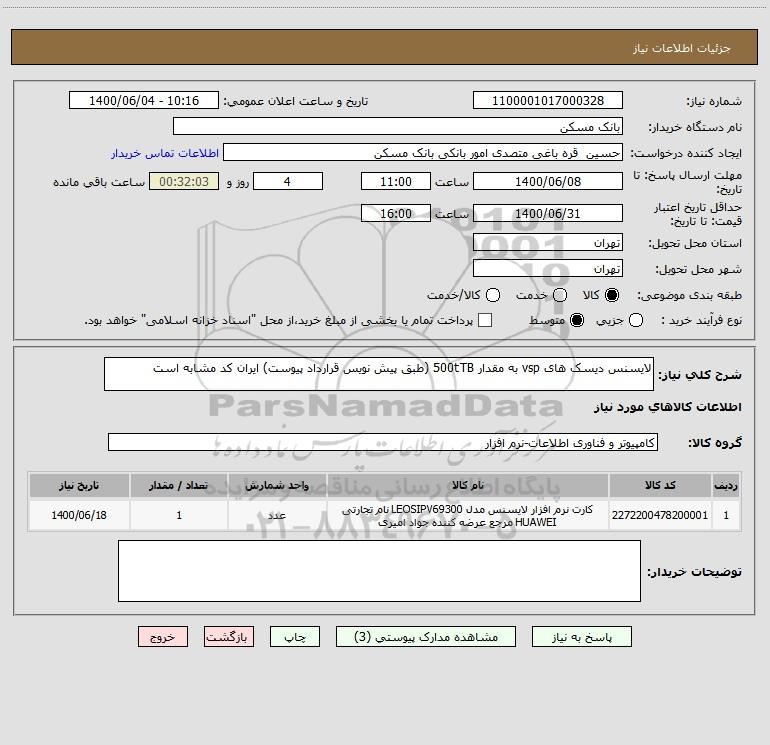
Task: Click the استان محل تحویل field تهران
Action: [x=548, y=243]
